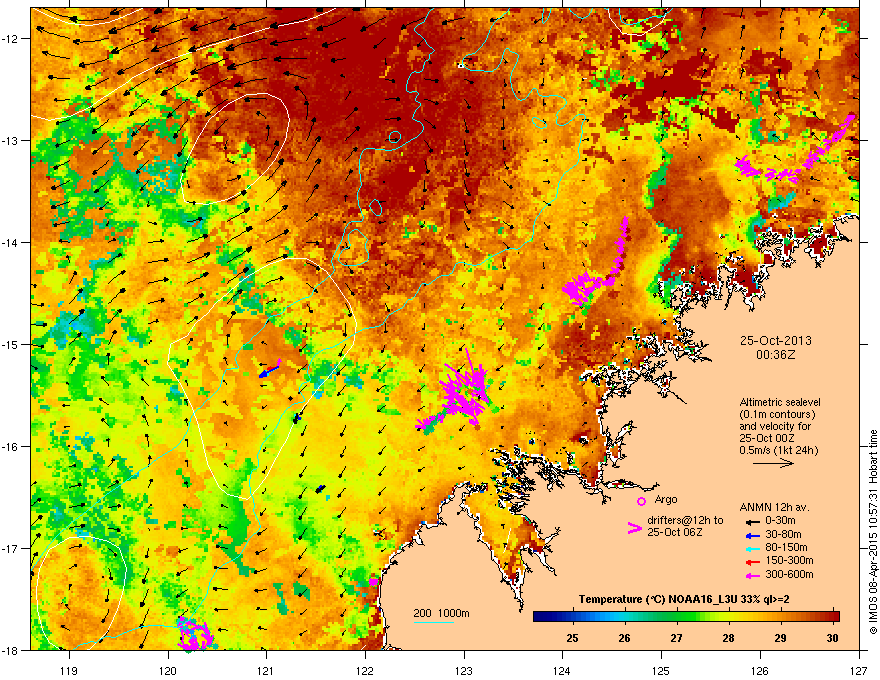The image size is (880, 680).
Task: Click the 'ANMN 12h av.' legend heading
Action: (774, 507)
